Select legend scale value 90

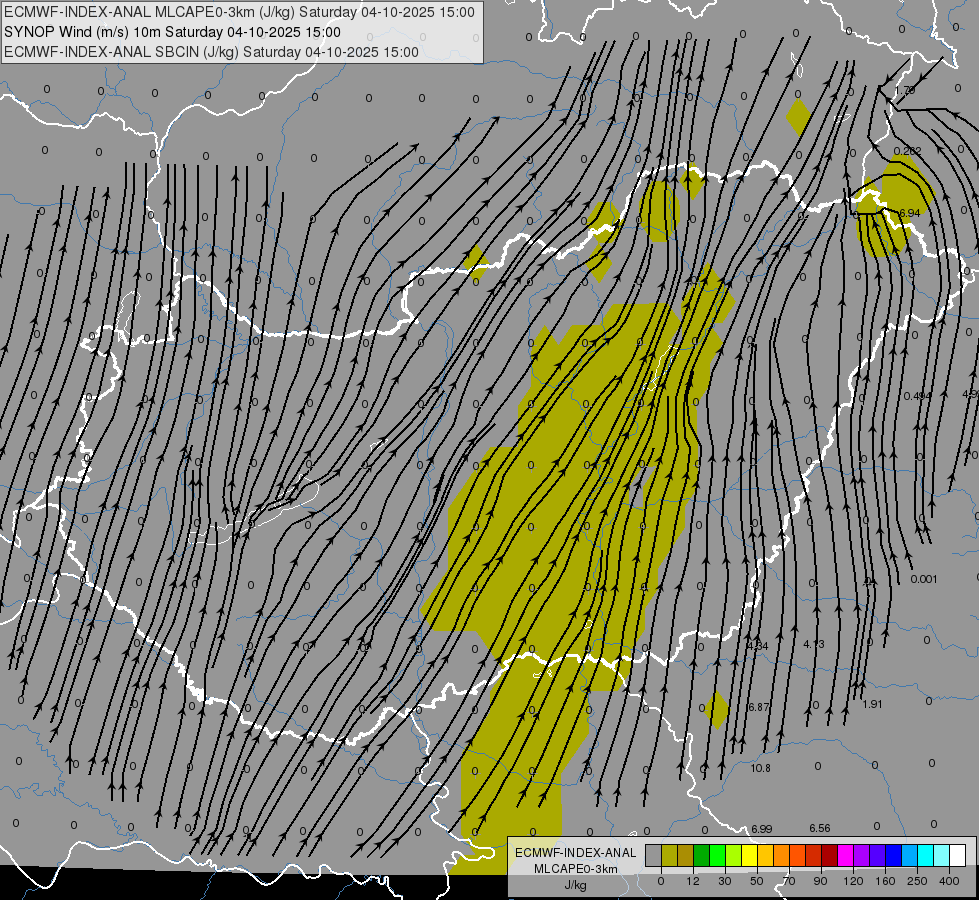pyautogui.click(x=820, y=881)
